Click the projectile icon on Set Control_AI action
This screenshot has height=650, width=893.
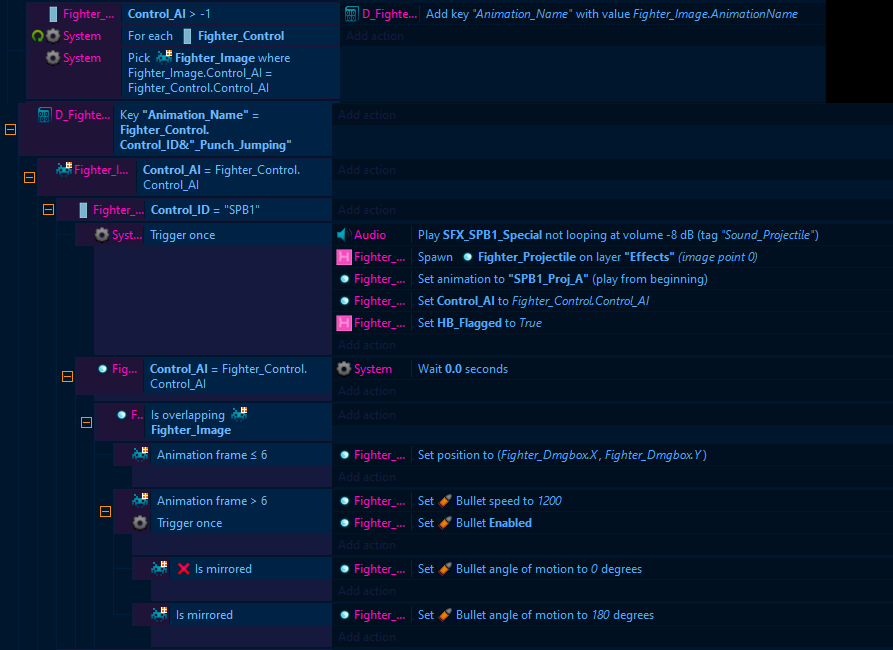tap(345, 301)
